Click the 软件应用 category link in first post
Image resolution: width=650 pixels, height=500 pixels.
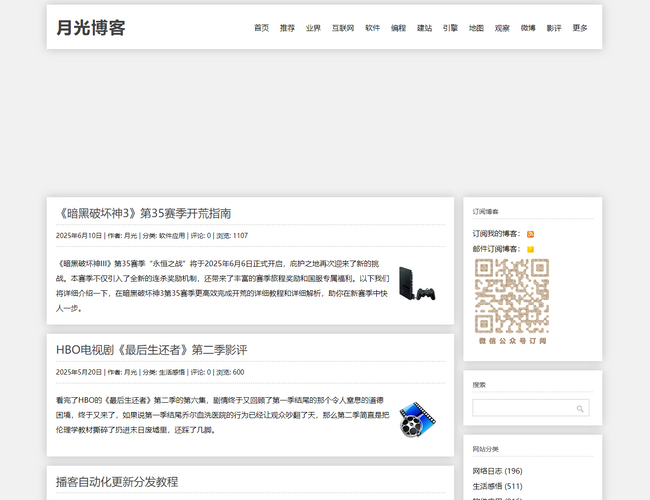click(x=172, y=236)
